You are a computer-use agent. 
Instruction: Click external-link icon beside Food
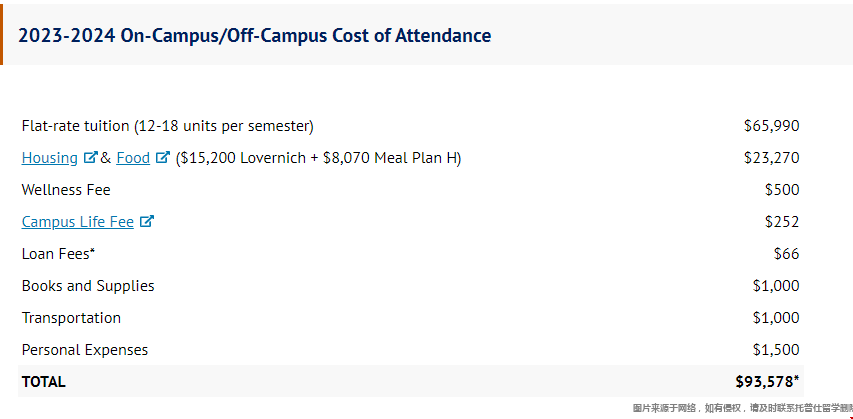[x=163, y=158]
